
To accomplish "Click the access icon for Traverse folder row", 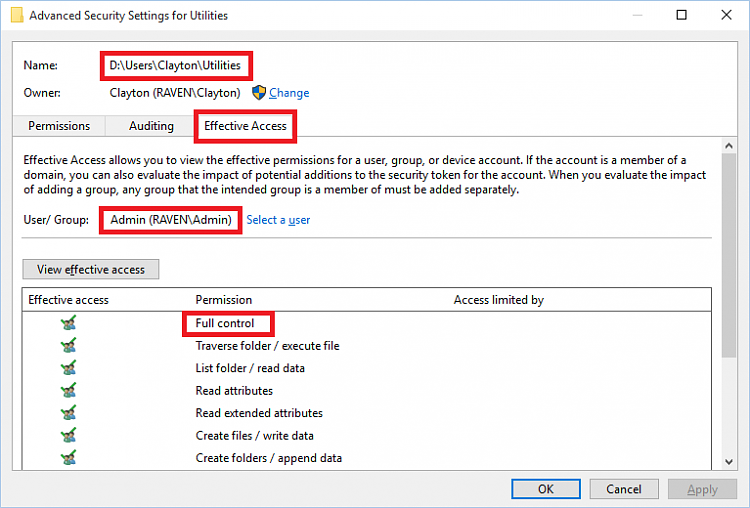I will pyautogui.click(x=68, y=345).
